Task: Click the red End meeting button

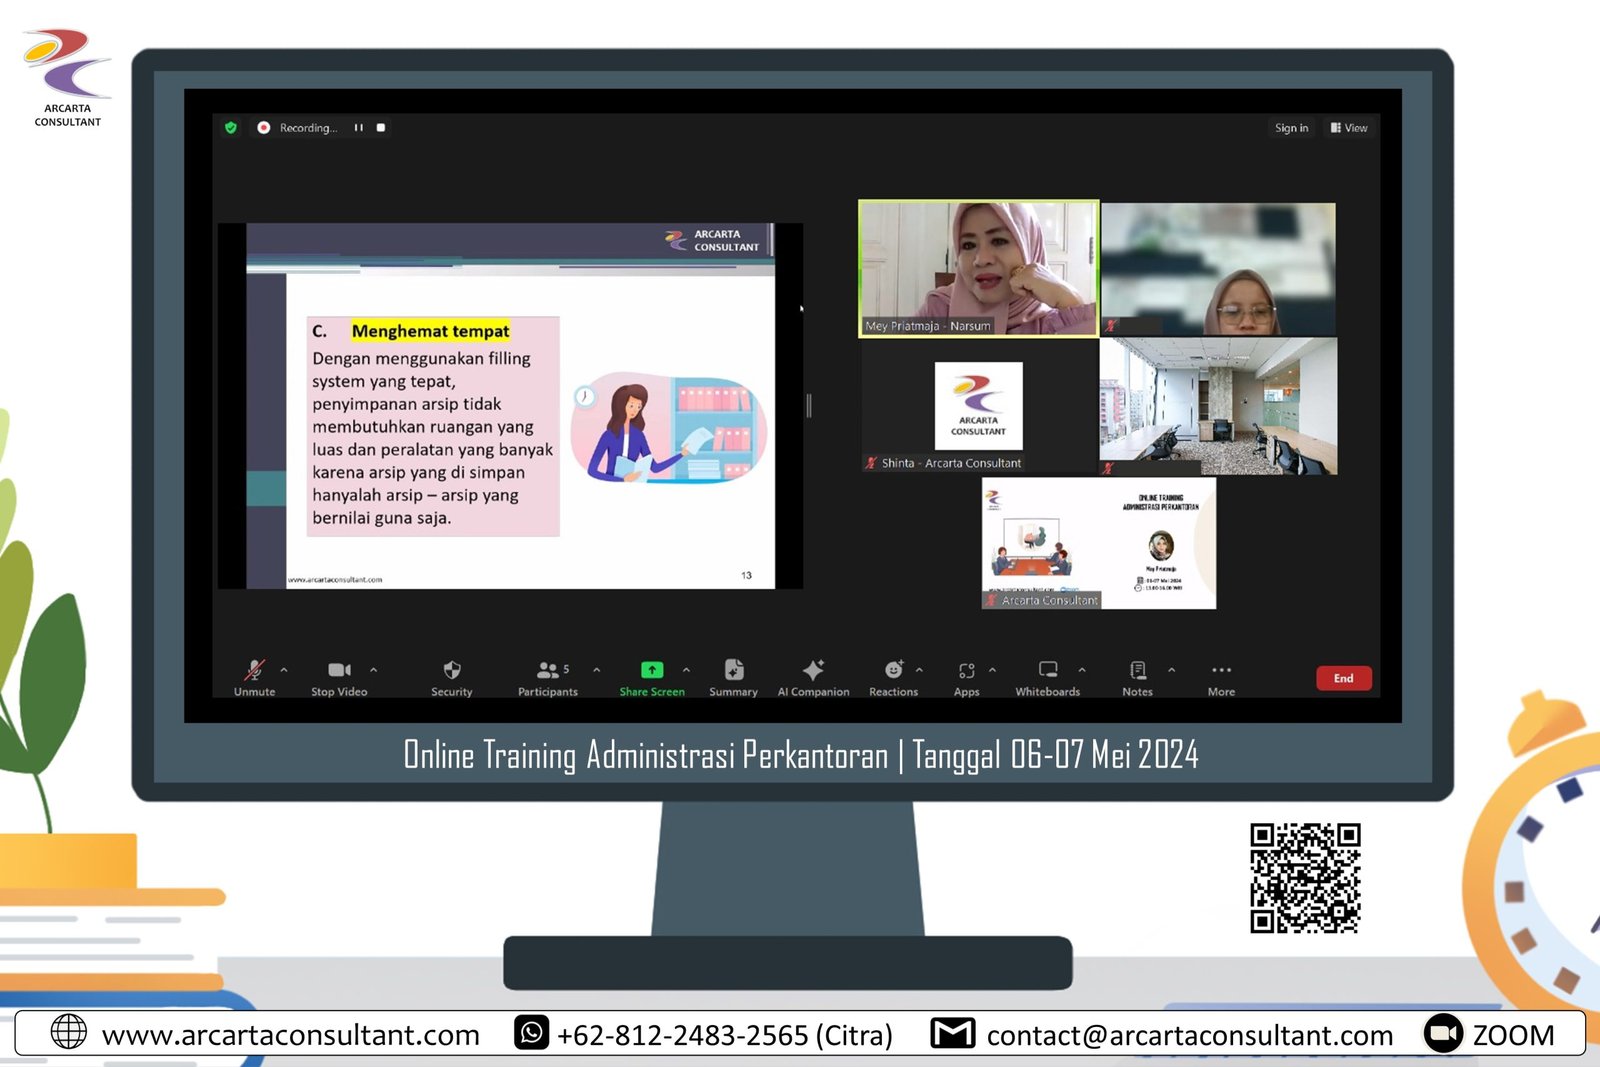Action: [1343, 678]
